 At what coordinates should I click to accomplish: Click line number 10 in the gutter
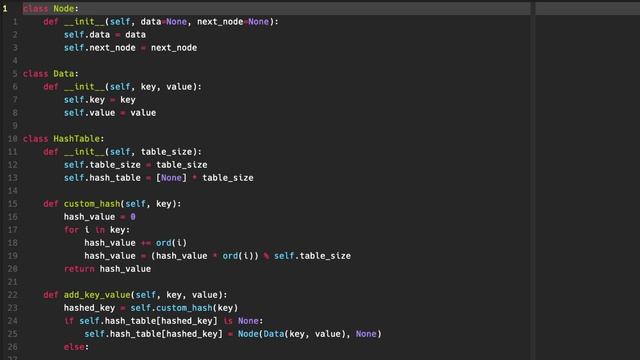pos(13,139)
